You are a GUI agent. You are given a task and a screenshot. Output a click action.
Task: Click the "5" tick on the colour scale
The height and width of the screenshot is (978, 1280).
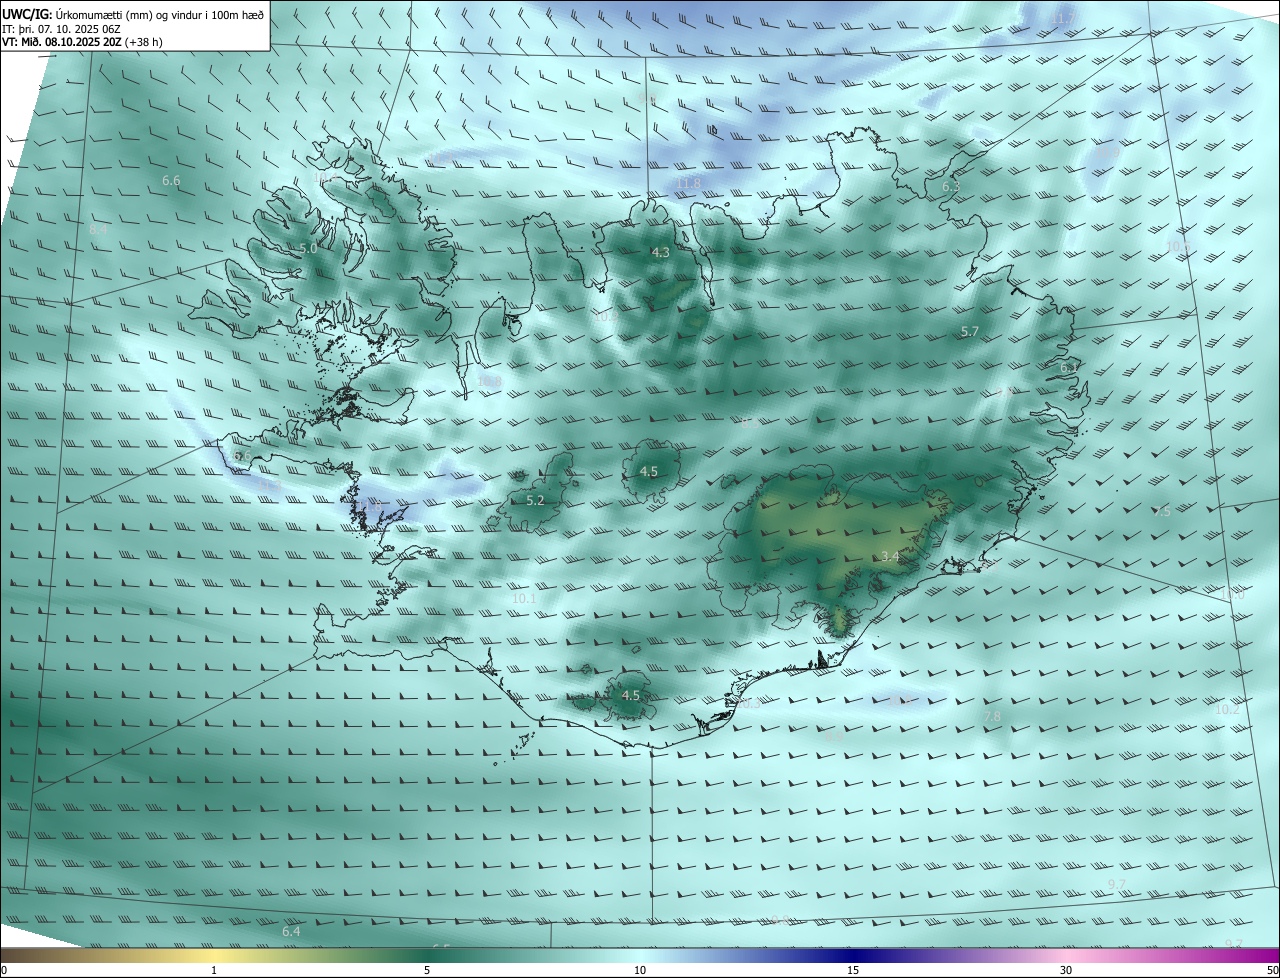click(x=427, y=970)
